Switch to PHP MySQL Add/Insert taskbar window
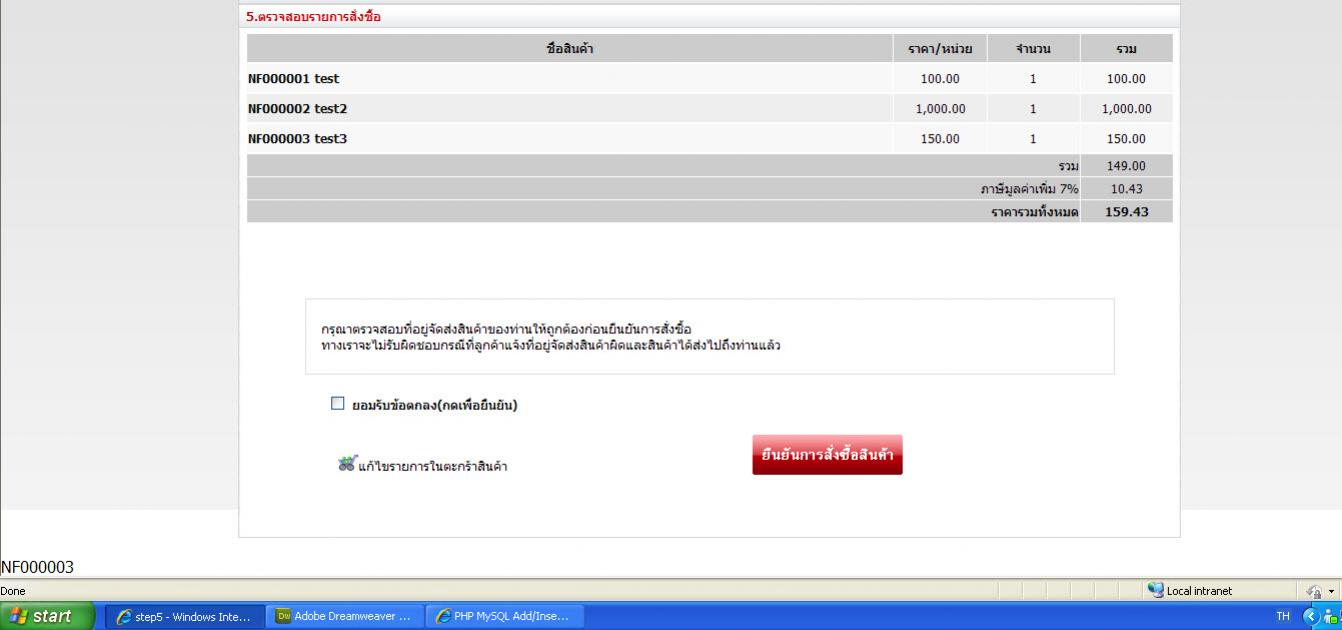The width and height of the screenshot is (1342, 630). (506, 616)
